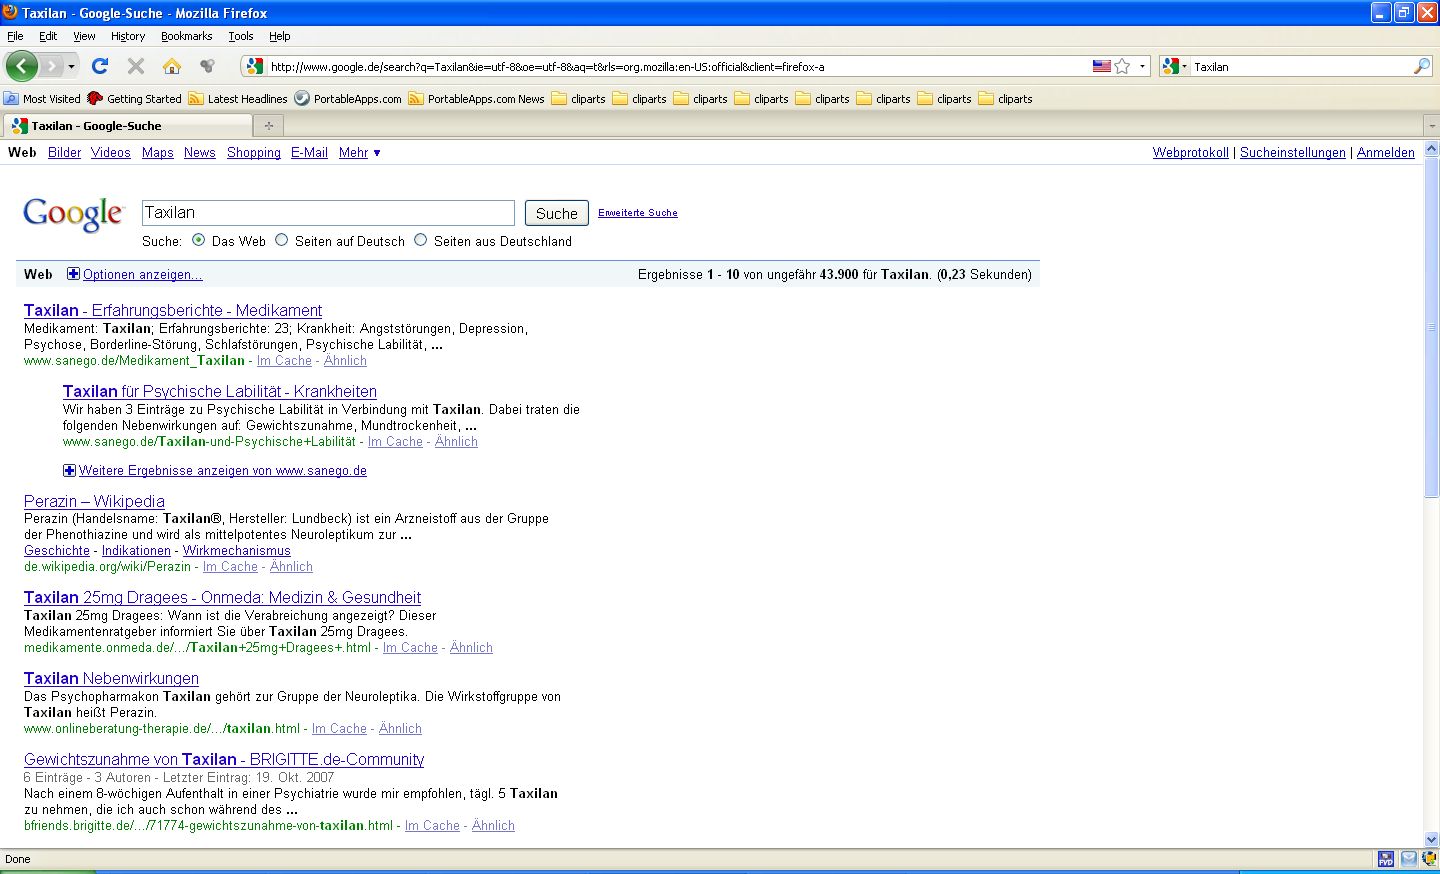
Task: Go to the Home page icon
Action: pos(172,66)
